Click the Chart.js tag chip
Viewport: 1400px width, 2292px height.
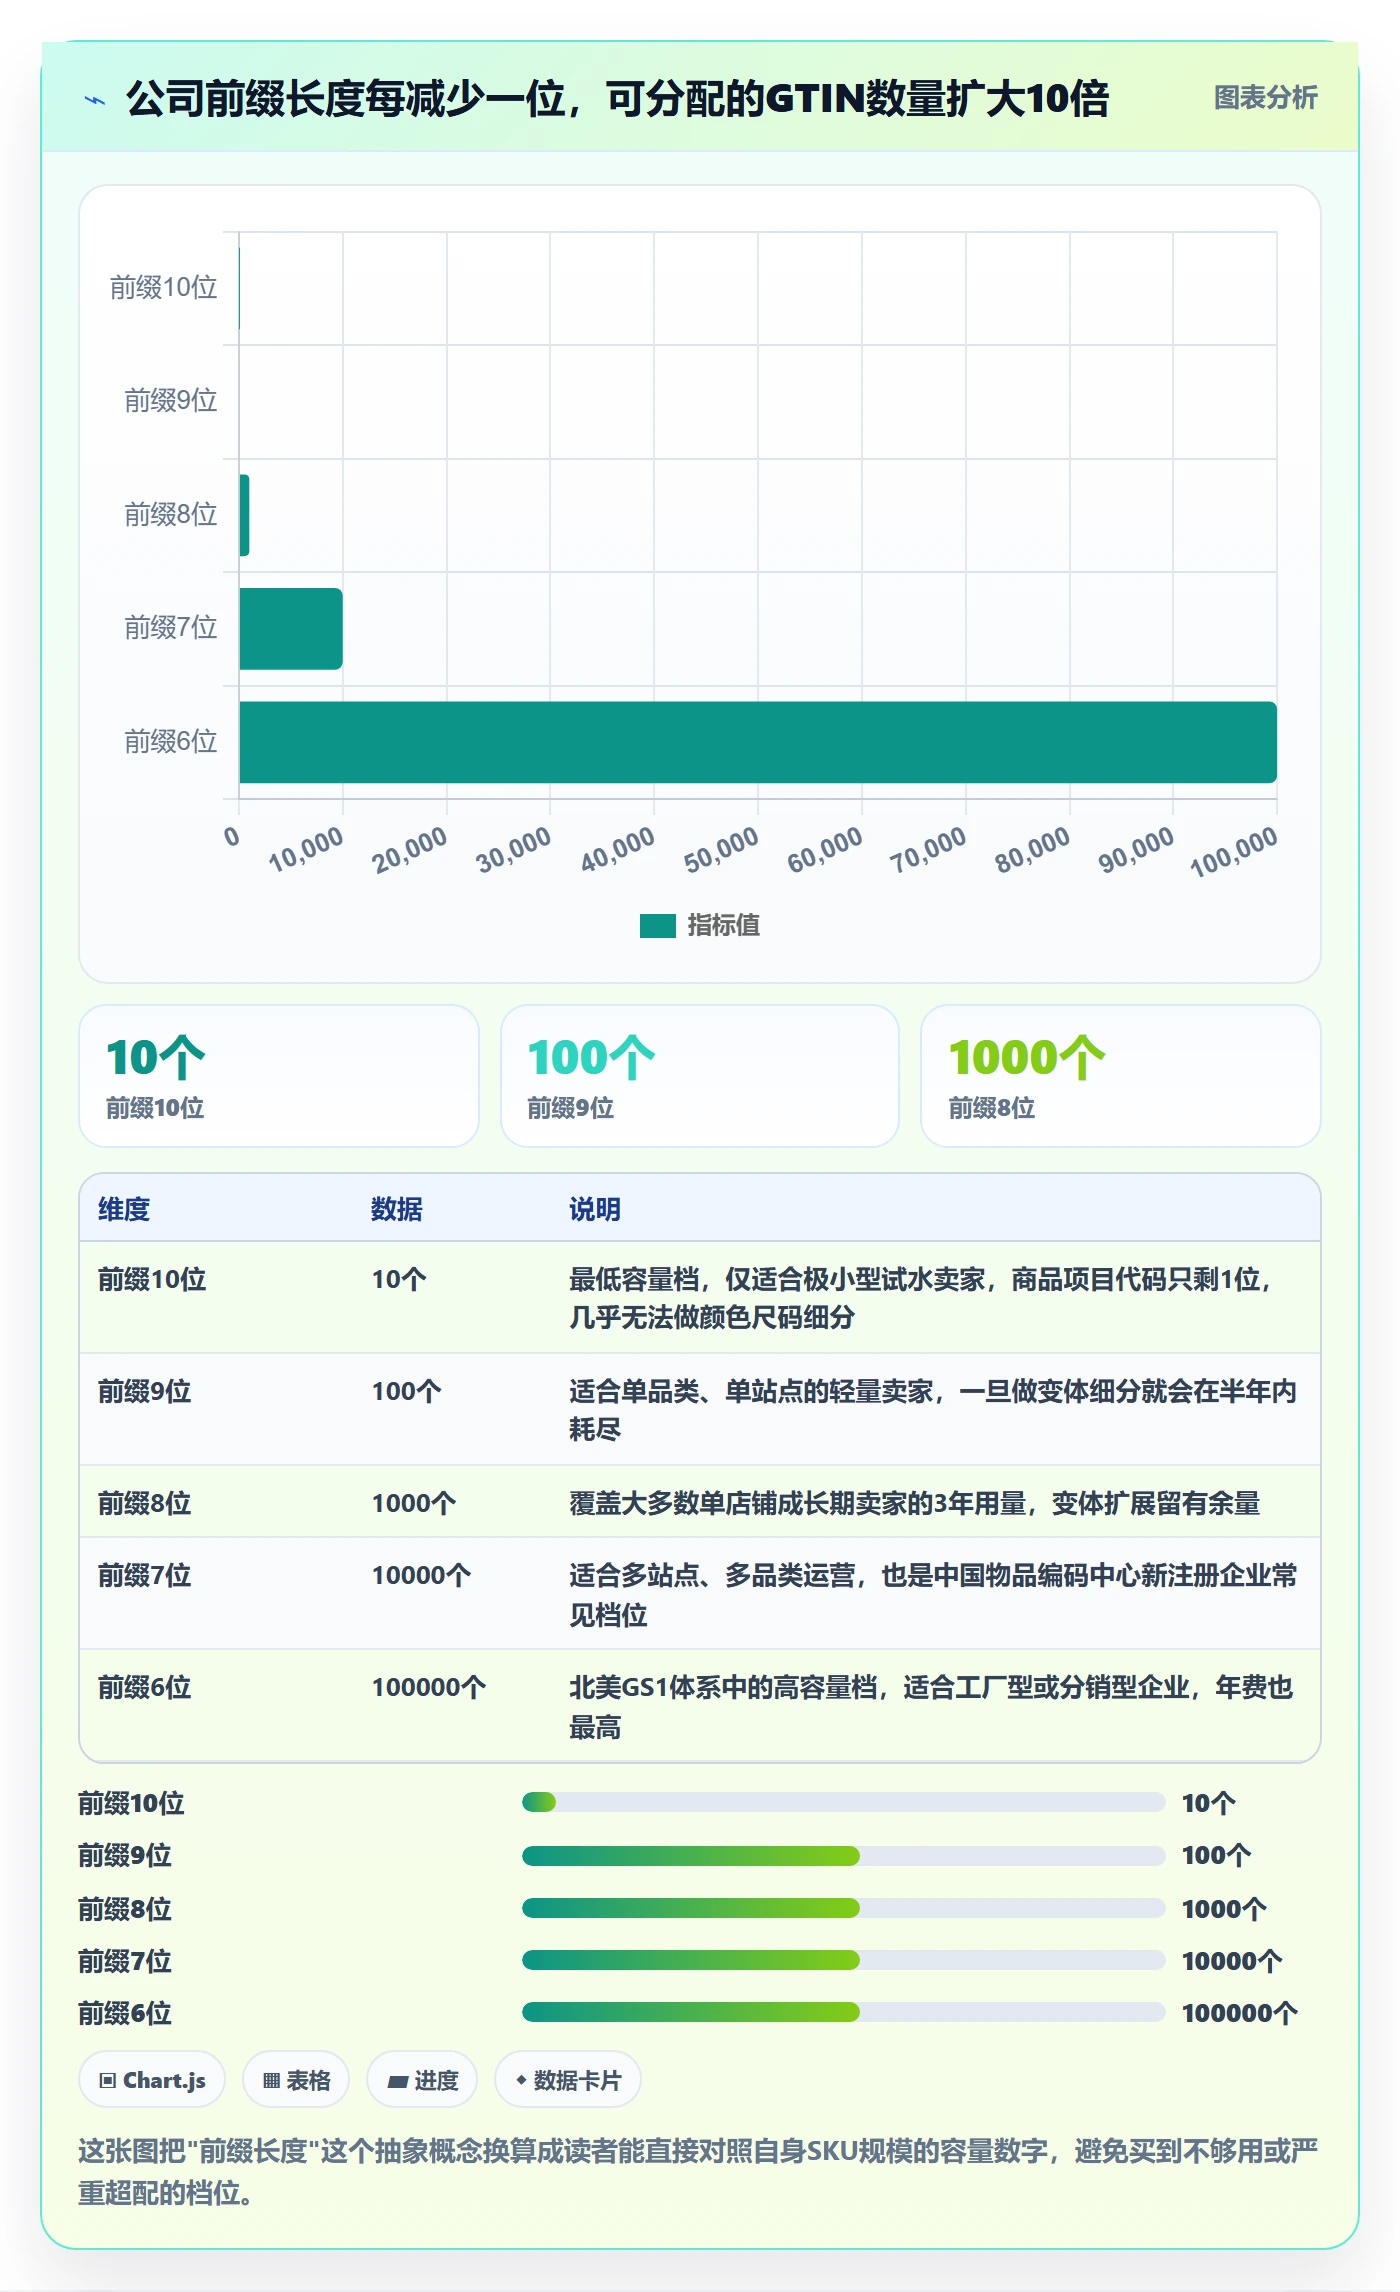point(152,2081)
